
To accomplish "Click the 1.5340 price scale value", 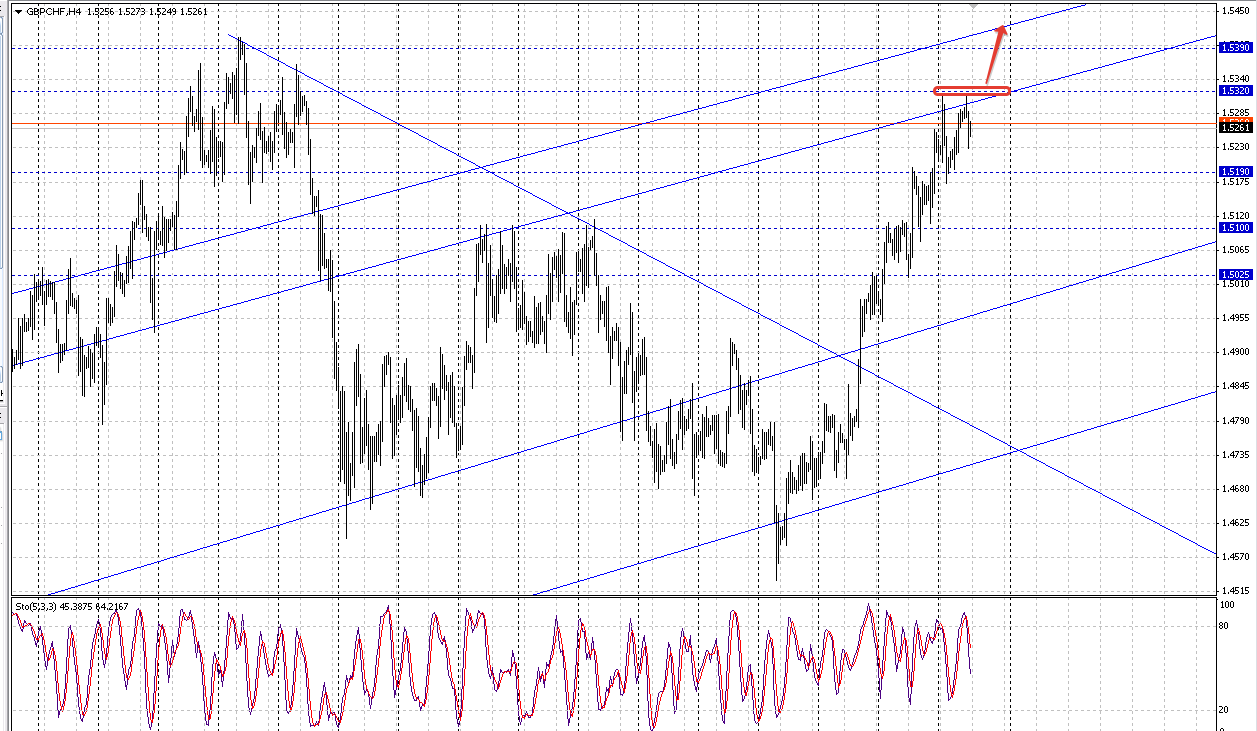I will tap(1236, 79).
